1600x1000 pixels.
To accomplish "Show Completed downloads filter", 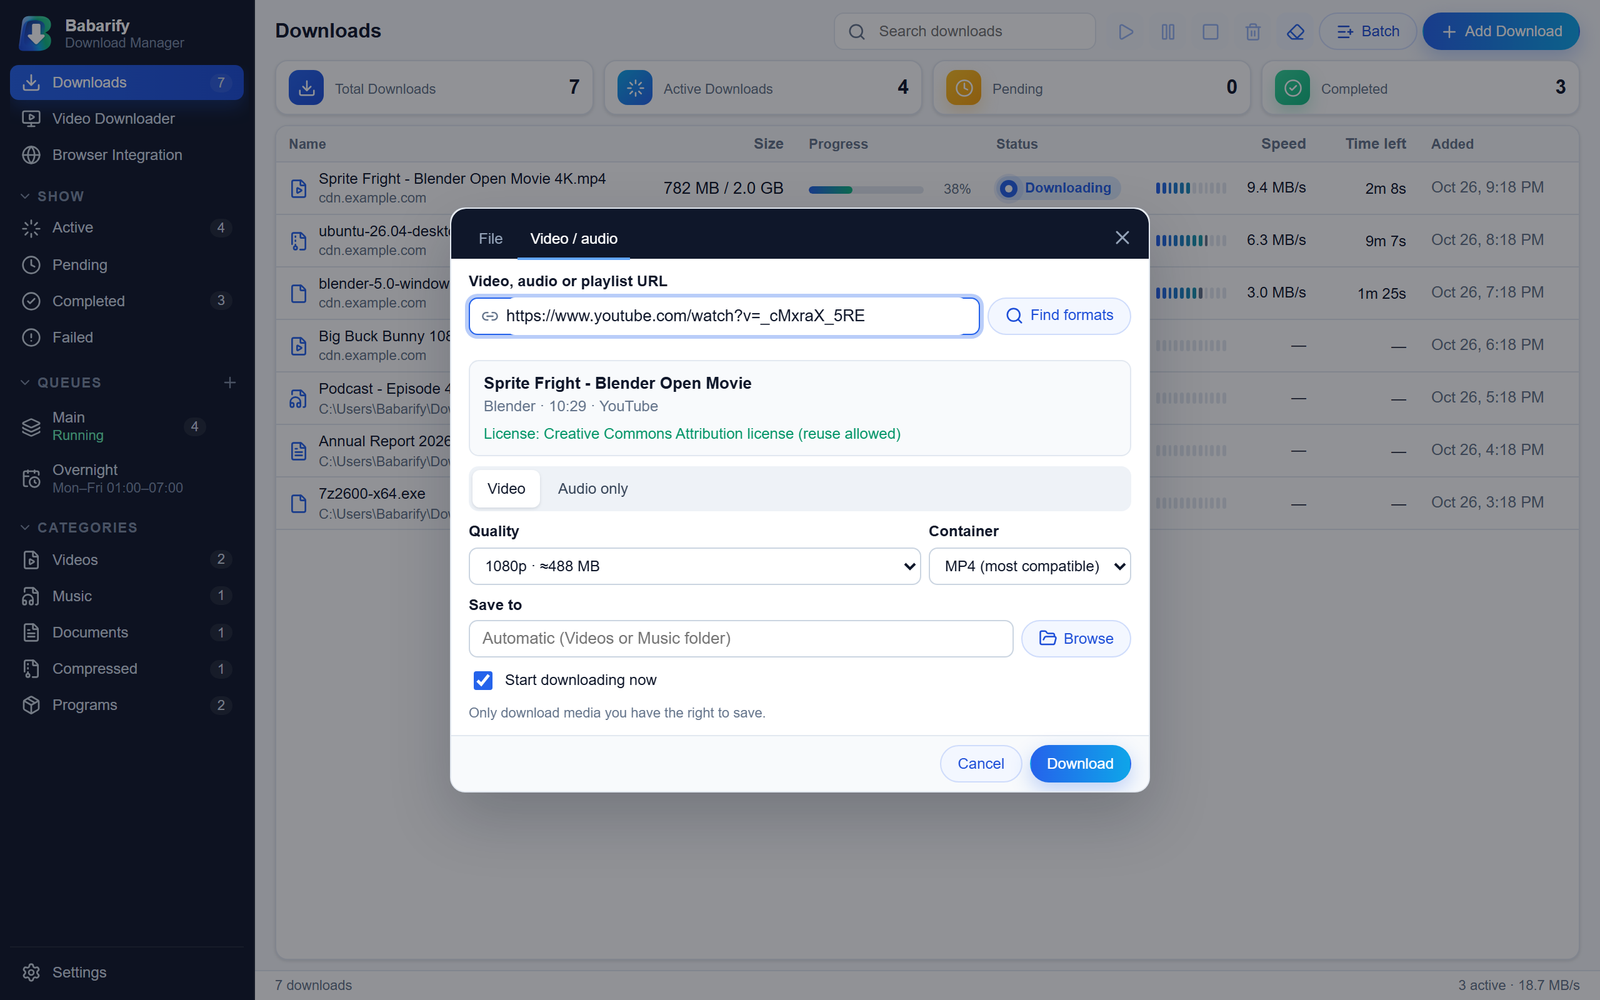I will pyautogui.click(x=127, y=301).
